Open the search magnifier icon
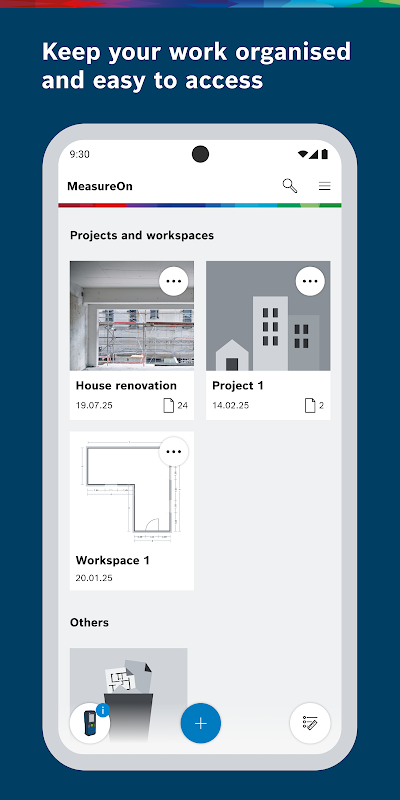 (x=290, y=186)
